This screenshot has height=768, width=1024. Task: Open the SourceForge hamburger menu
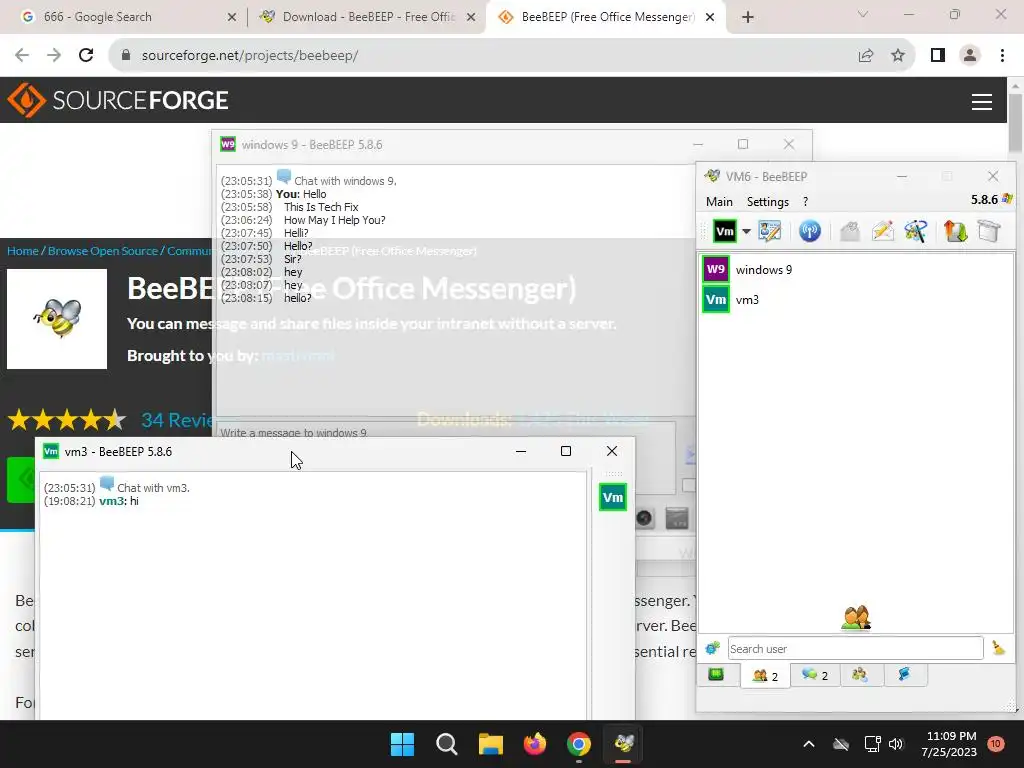pyautogui.click(x=982, y=101)
